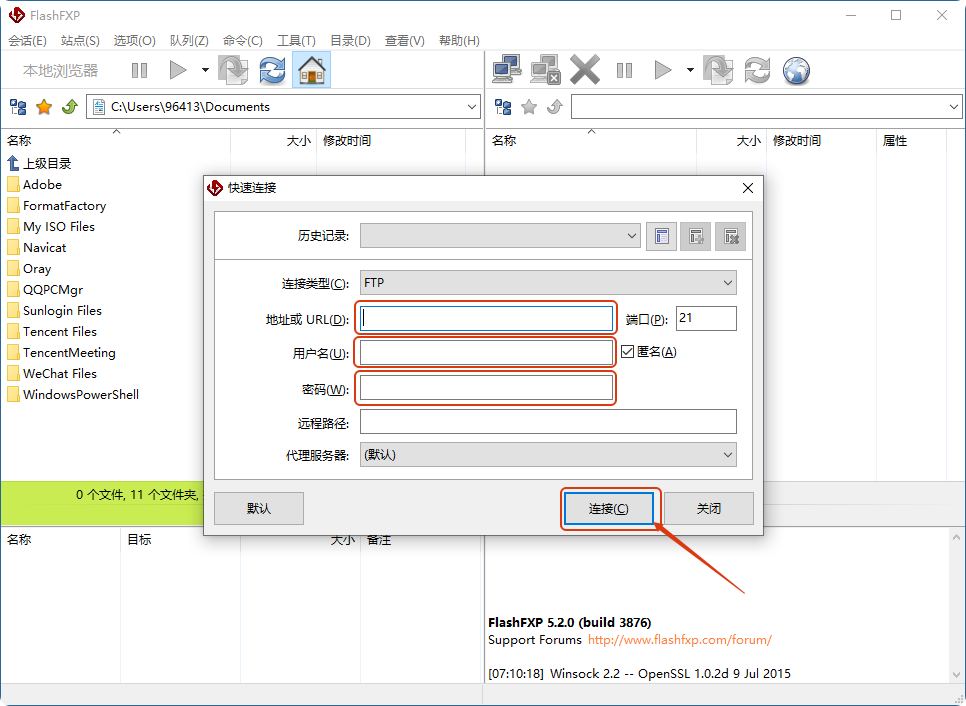Viewport: 966px width, 706px height.
Task: Expand the local path C:\Users\96413\Documents dropdown
Action: tap(472, 107)
